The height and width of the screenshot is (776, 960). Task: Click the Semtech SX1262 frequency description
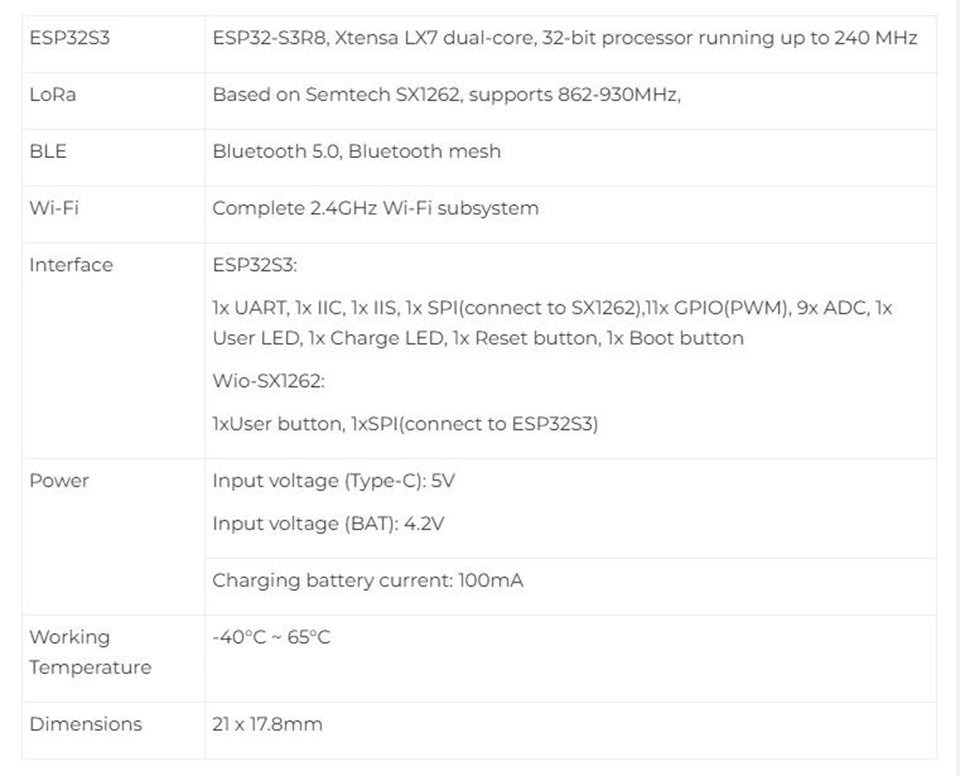point(446,95)
